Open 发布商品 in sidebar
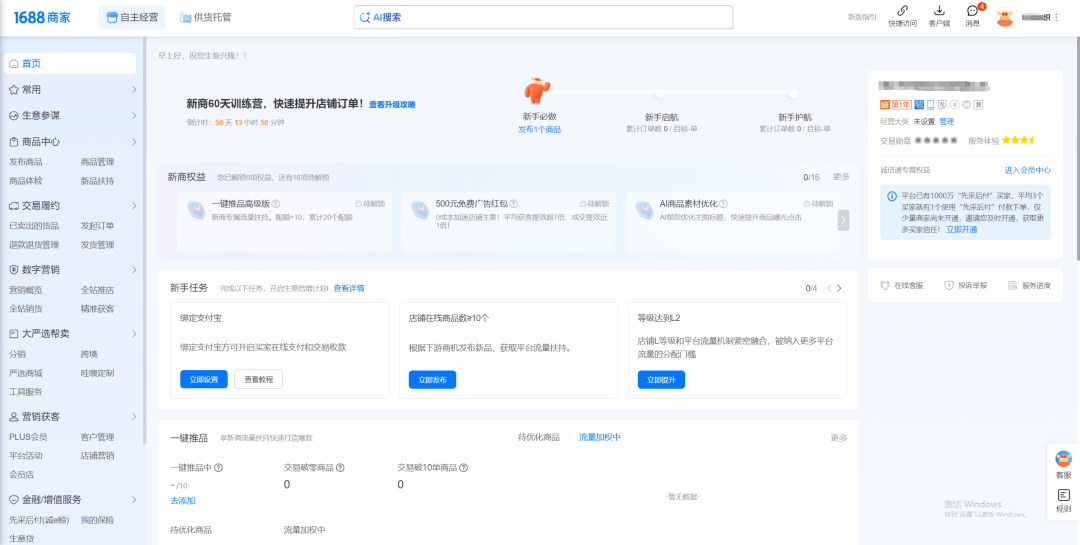 click(25, 162)
